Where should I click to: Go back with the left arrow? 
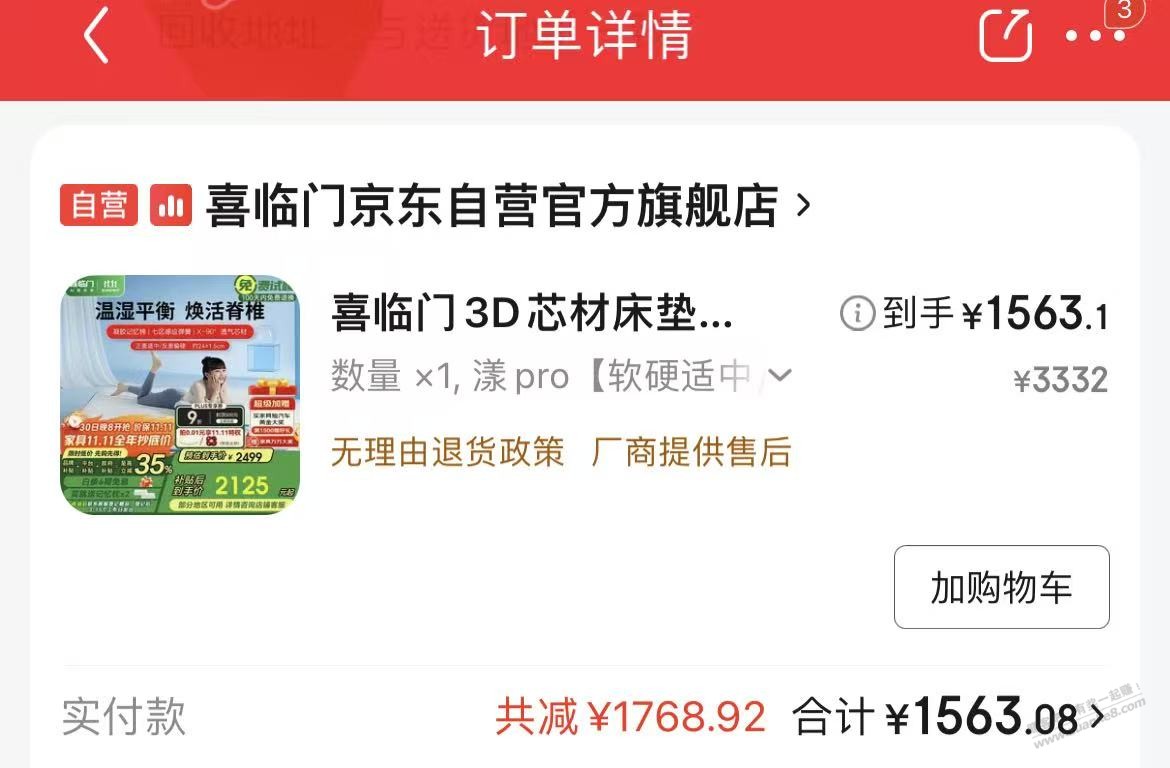click(x=97, y=35)
